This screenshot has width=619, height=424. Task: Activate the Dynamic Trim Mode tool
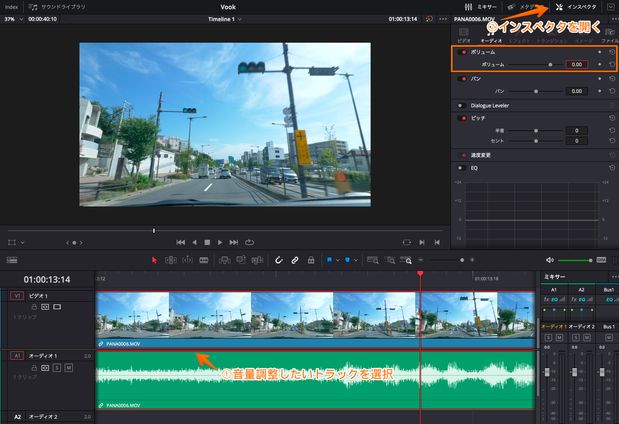click(x=187, y=260)
